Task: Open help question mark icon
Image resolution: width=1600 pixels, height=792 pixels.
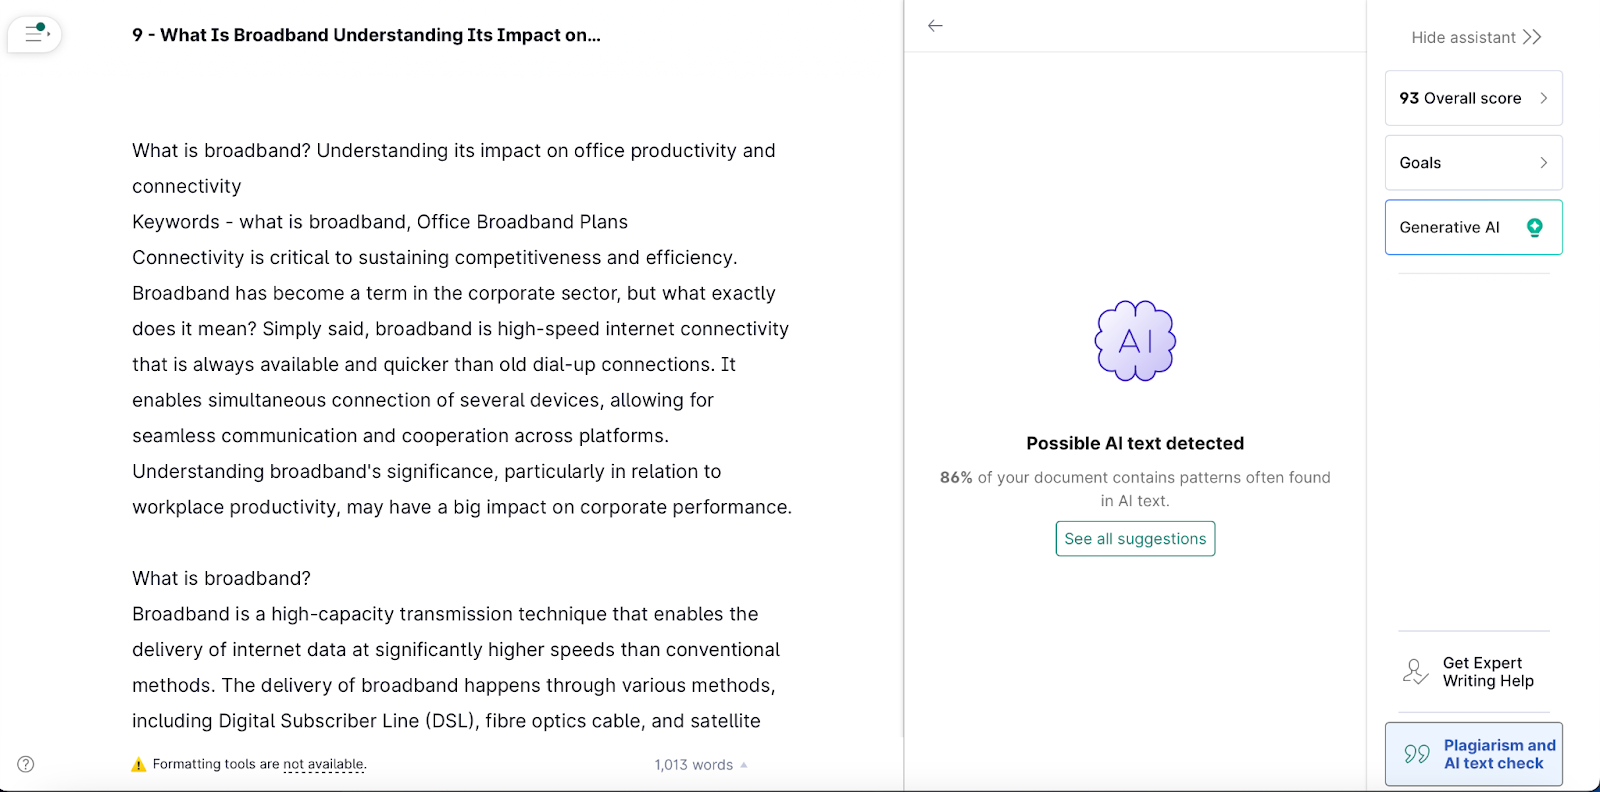Action: pos(26,764)
